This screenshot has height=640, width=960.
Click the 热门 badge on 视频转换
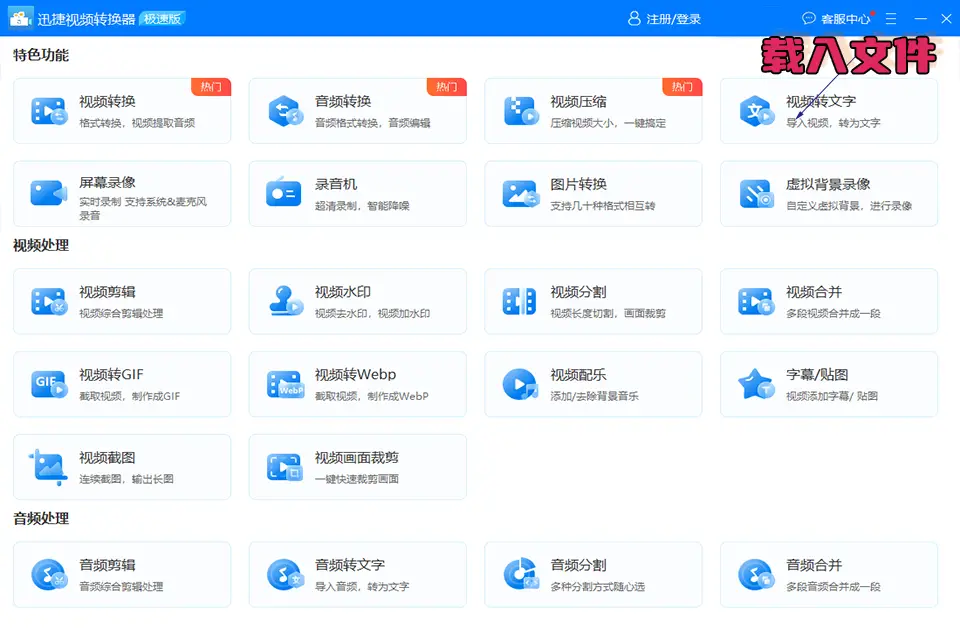(211, 87)
